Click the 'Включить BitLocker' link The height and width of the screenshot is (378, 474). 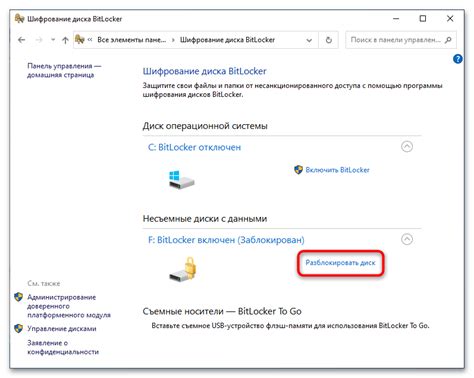pyautogui.click(x=337, y=170)
